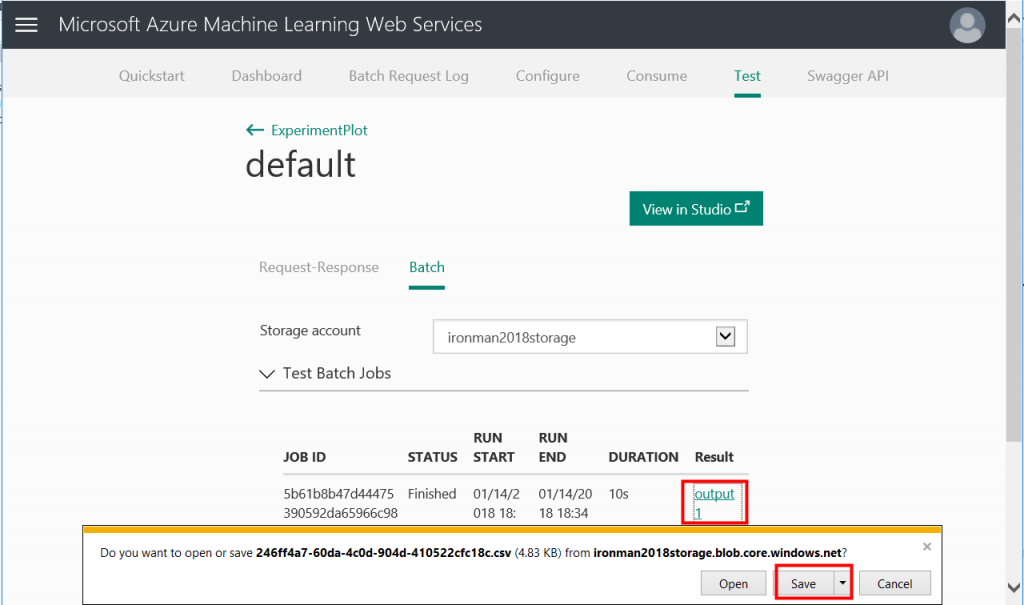
Task: Click the RUN START column header
Action: (494, 447)
